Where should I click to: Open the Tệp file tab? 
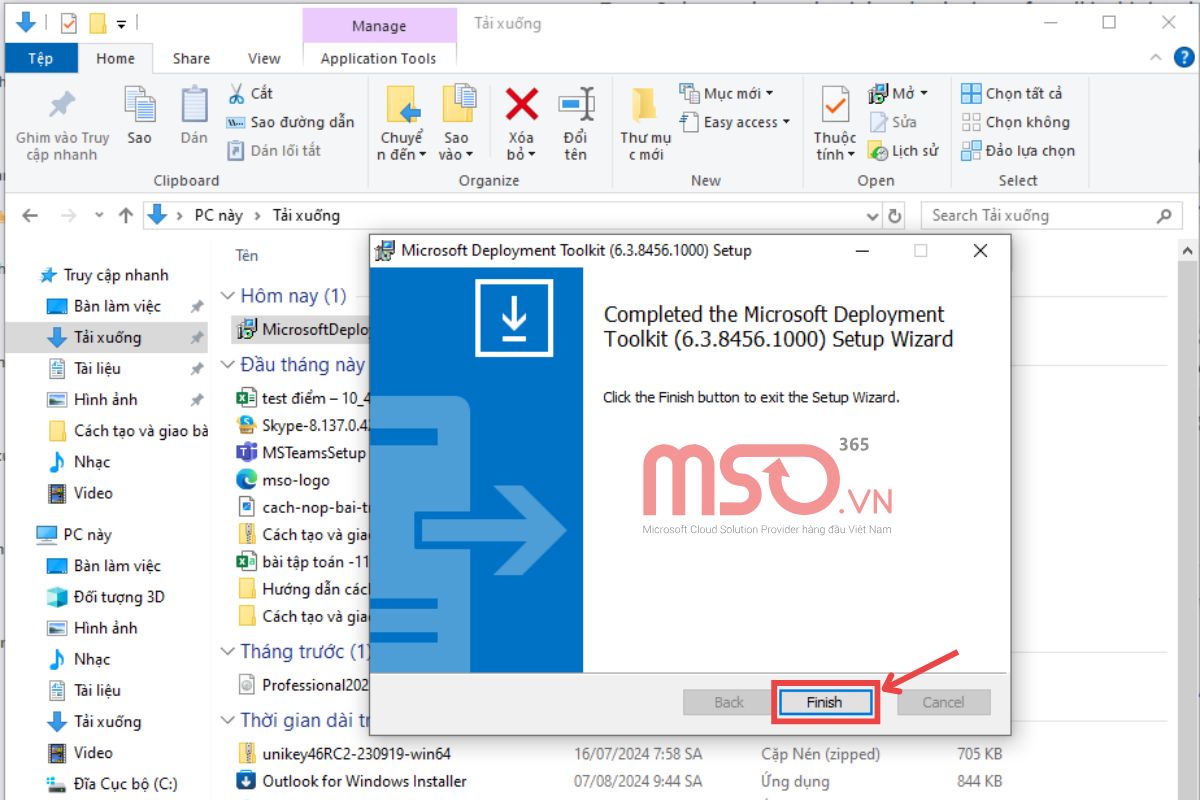tap(41, 58)
